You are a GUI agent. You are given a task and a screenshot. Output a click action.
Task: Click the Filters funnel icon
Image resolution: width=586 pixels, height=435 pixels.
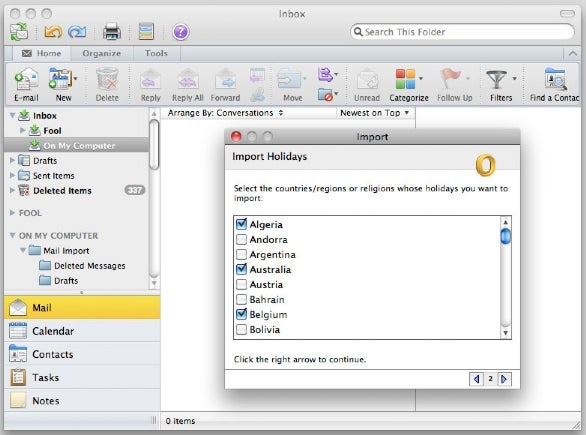[x=497, y=79]
